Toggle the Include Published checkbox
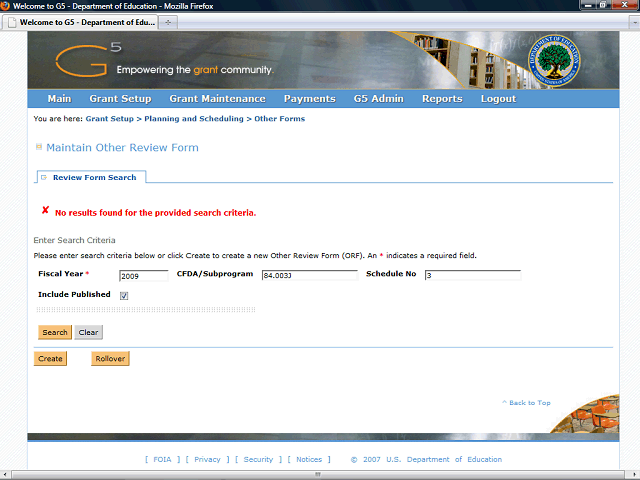Screen dimensions: 640x480 tap(124, 296)
